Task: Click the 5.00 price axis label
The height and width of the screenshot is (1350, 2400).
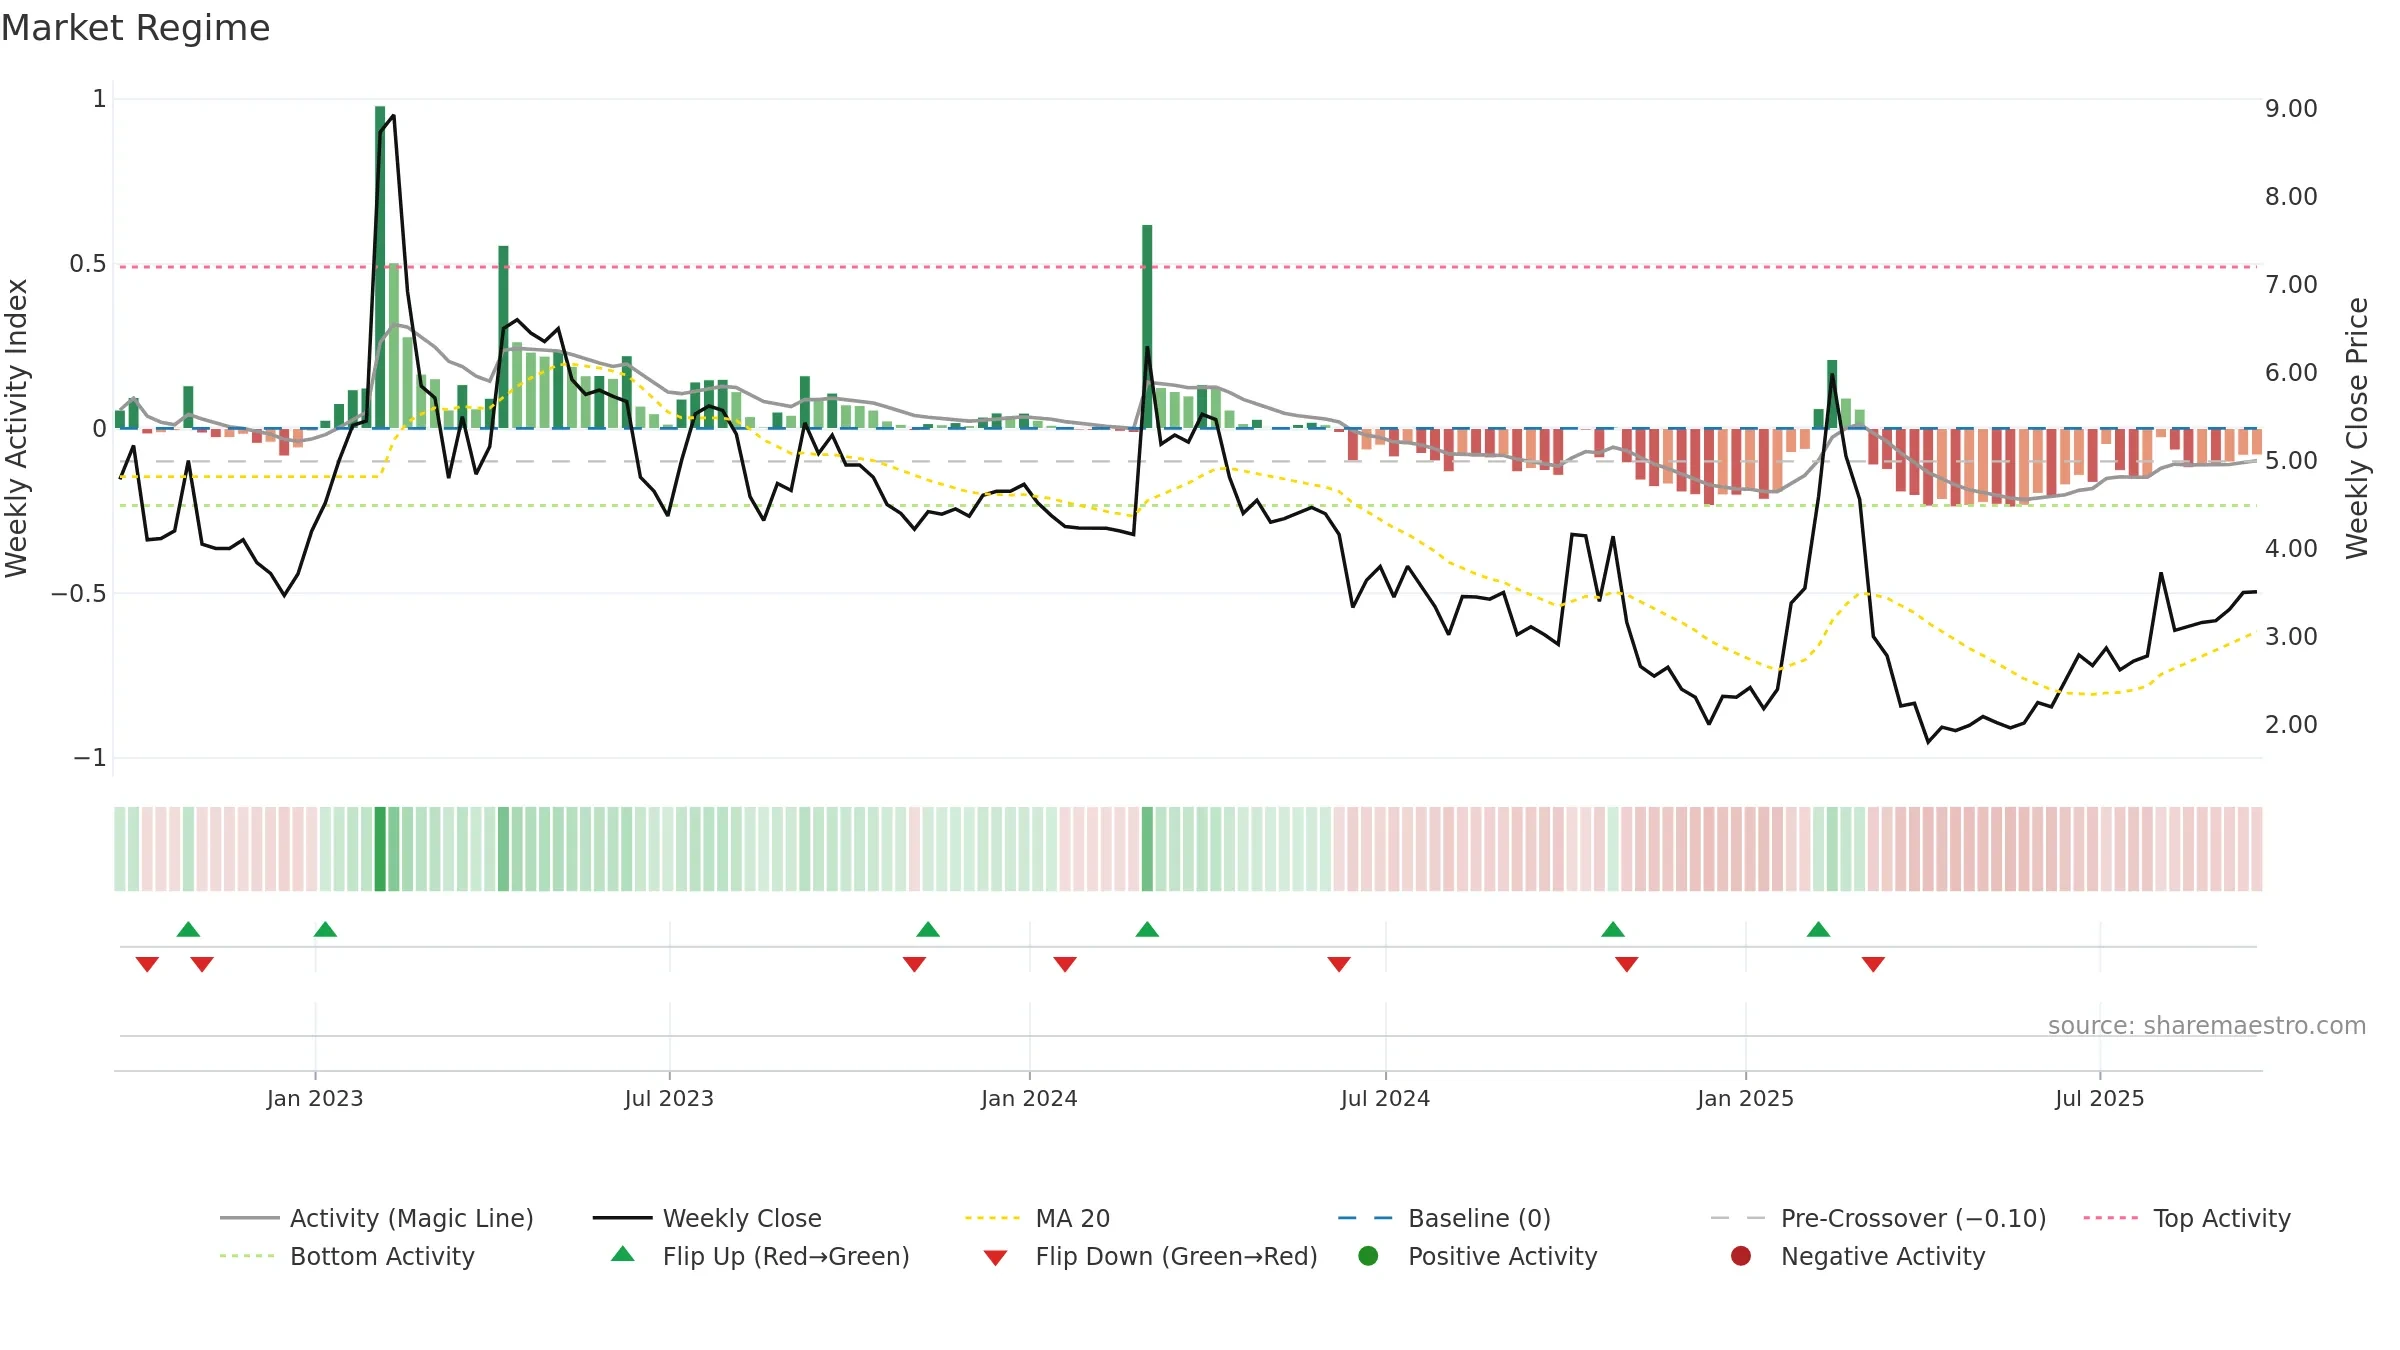Action: pyautogui.click(x=2291, y=460)
